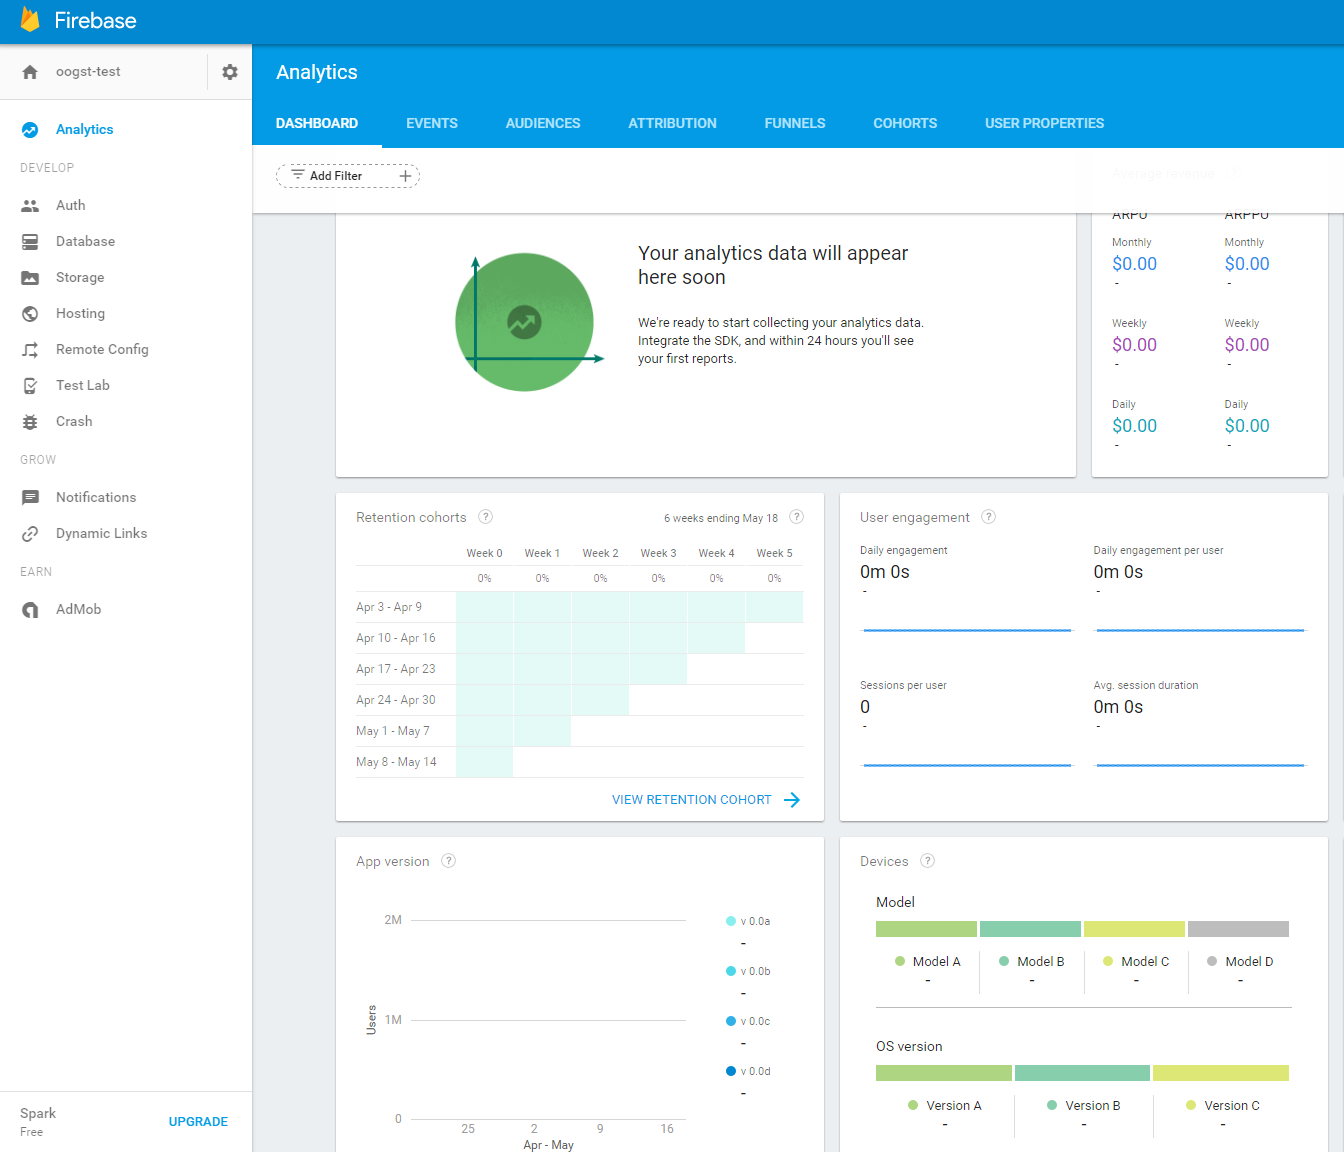Open Storage section in sidebar
The width and height of the screenshot is (1344, 1152).
coord(80,277)
